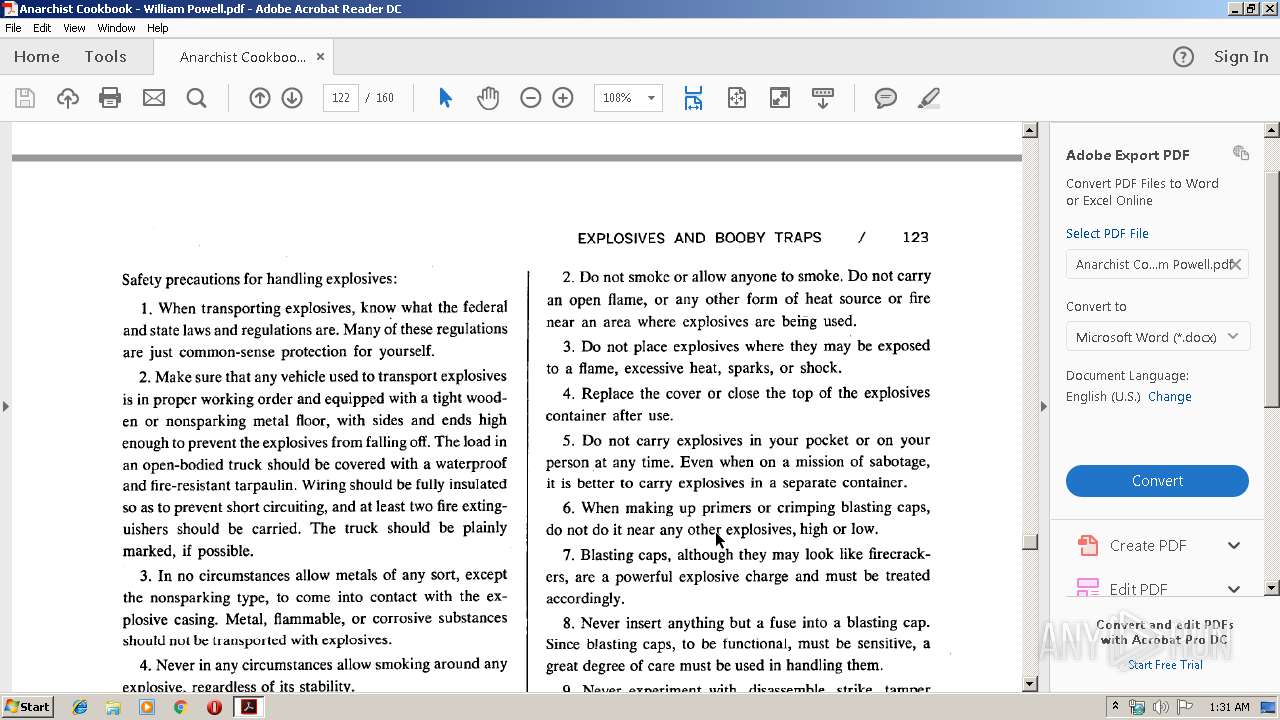Click the 1:31 AM system clock
The width and height of the screenshot is (1280, 720).
[x=1229, y=707]
